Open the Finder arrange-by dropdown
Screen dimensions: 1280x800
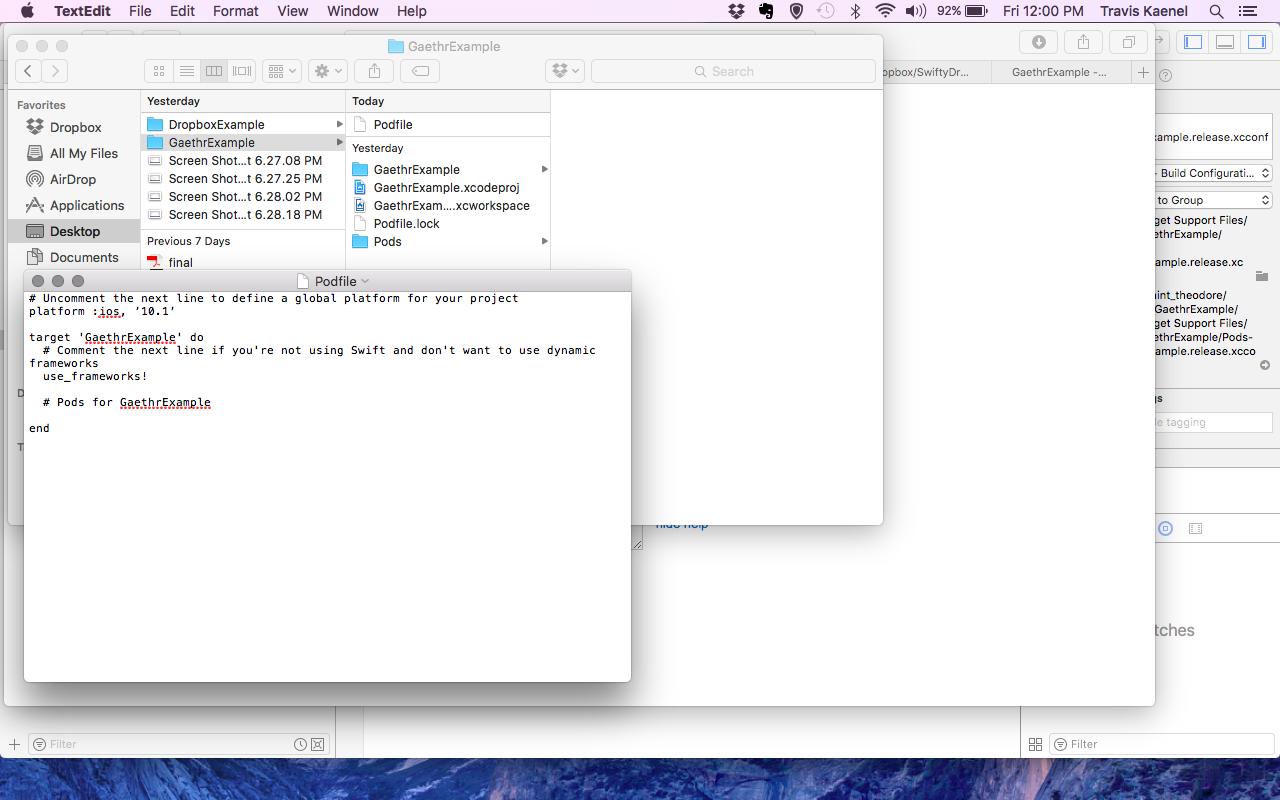(x=281, y=71)
